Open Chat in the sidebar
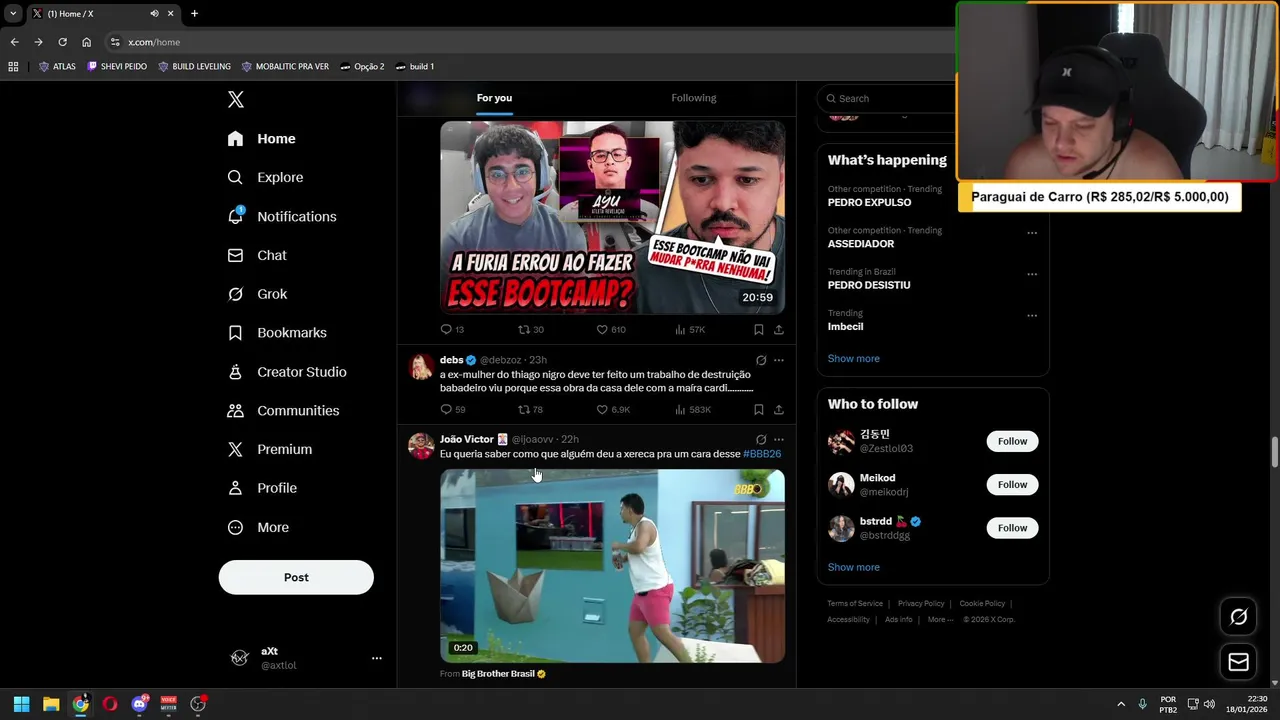The height and width of the screenshot is (720, 1280). coord(257,255)
